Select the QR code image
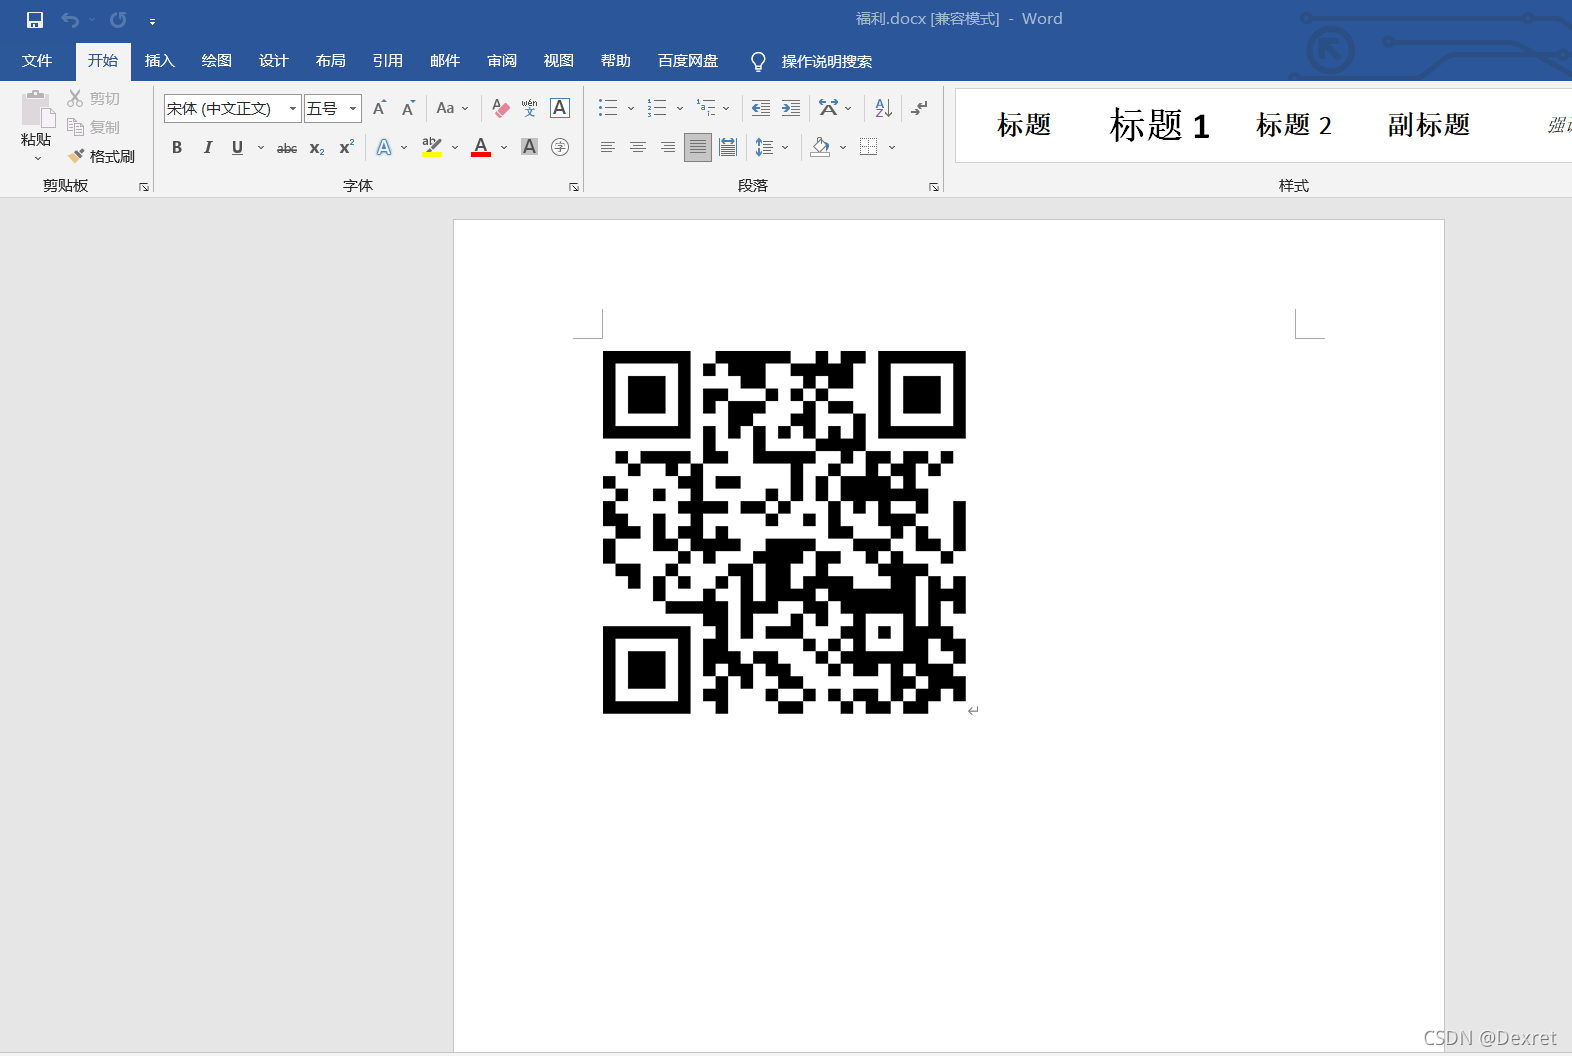The height and width of the screenshot is (1056, 1572). 784,532
